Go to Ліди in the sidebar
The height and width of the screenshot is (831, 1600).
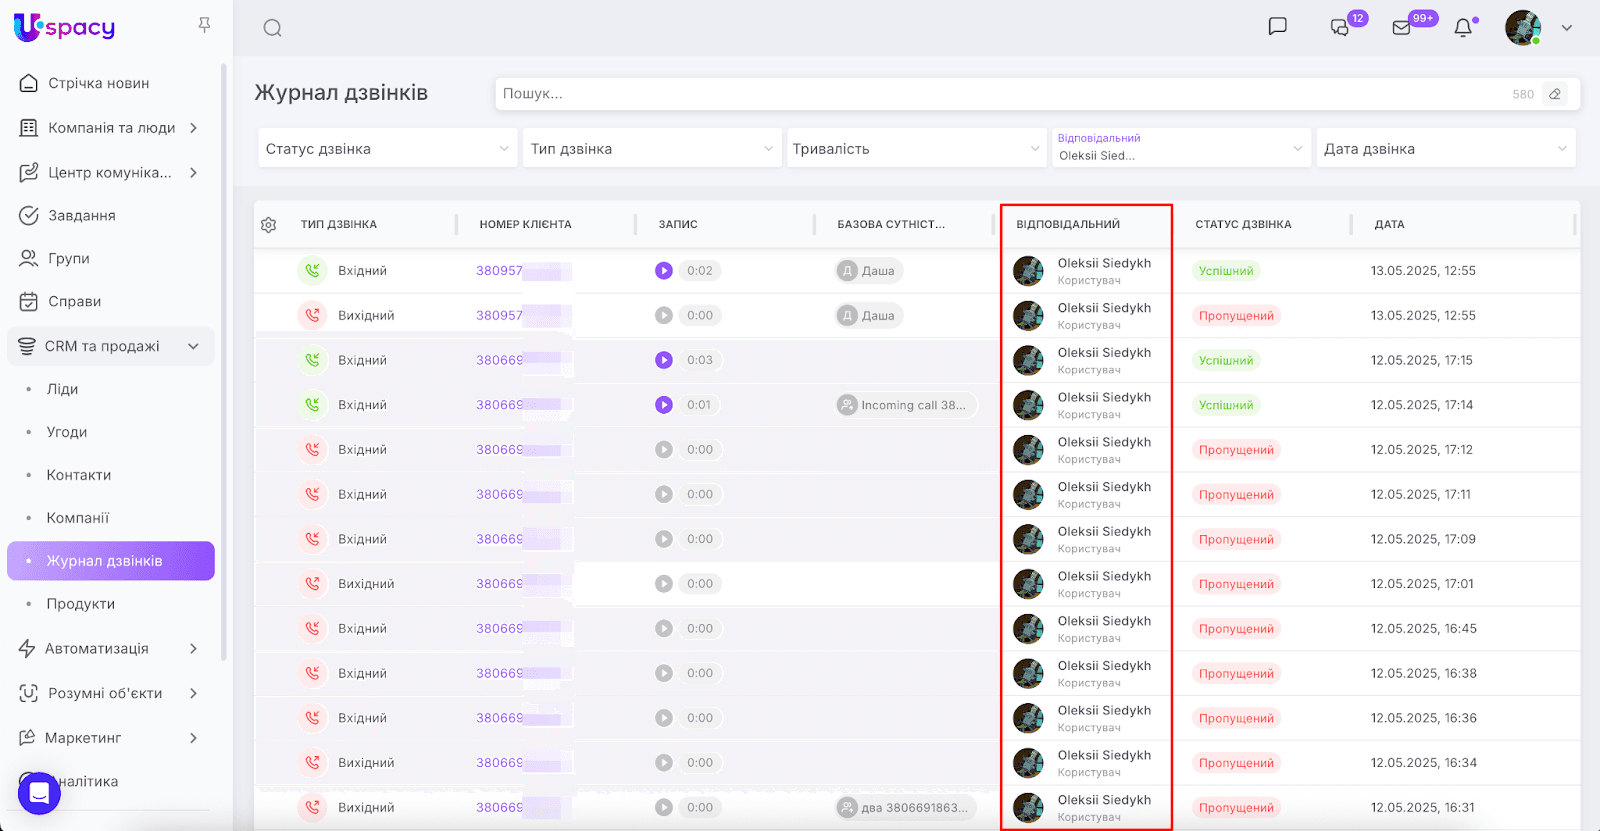(62, 389)
